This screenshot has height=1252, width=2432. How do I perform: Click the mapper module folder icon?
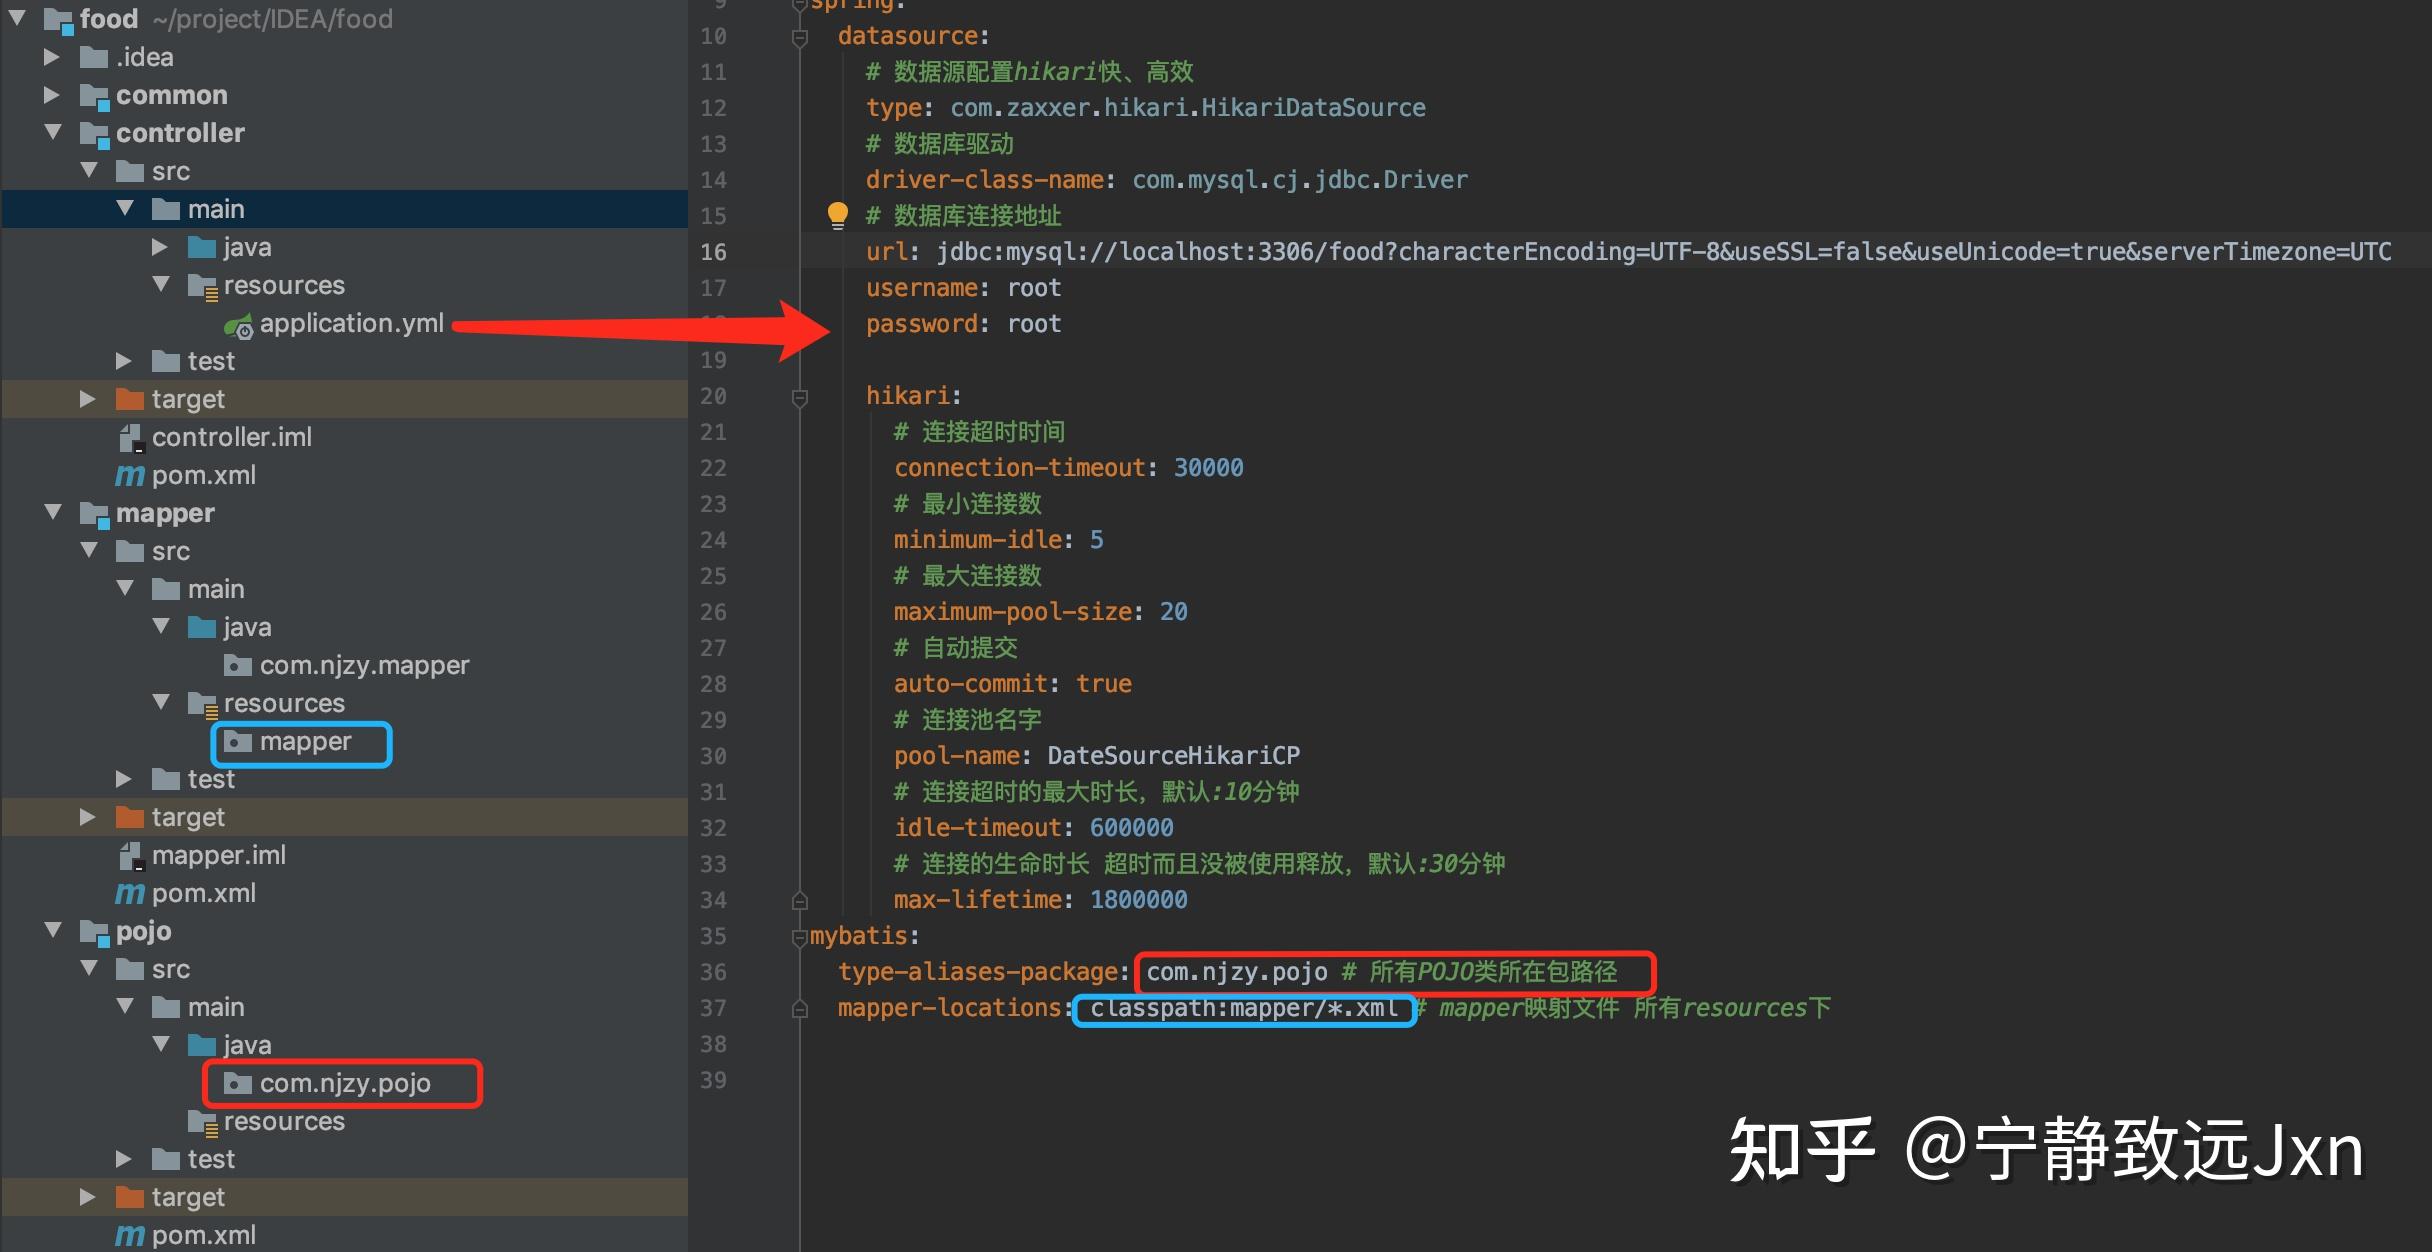(94, 514)
